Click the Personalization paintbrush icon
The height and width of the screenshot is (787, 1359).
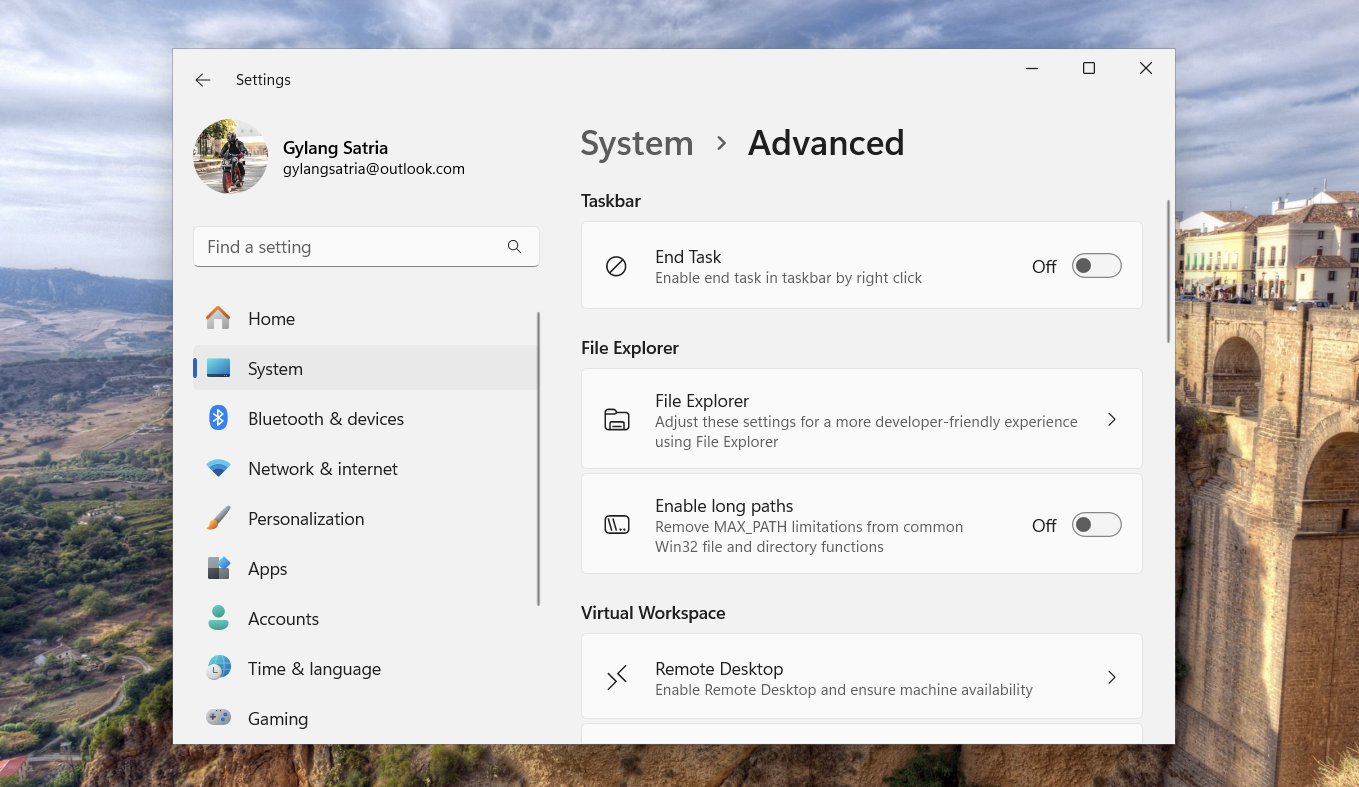point(218,519)
